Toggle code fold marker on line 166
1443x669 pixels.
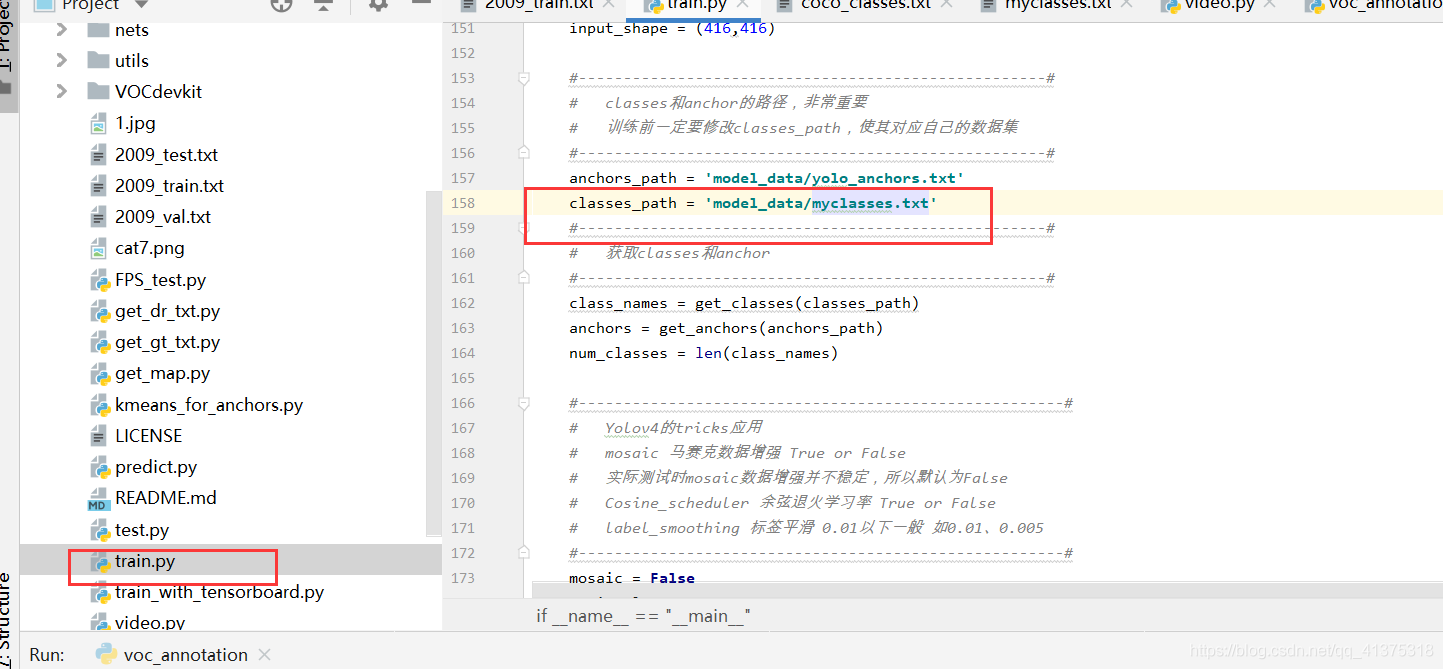click(523, 403)
